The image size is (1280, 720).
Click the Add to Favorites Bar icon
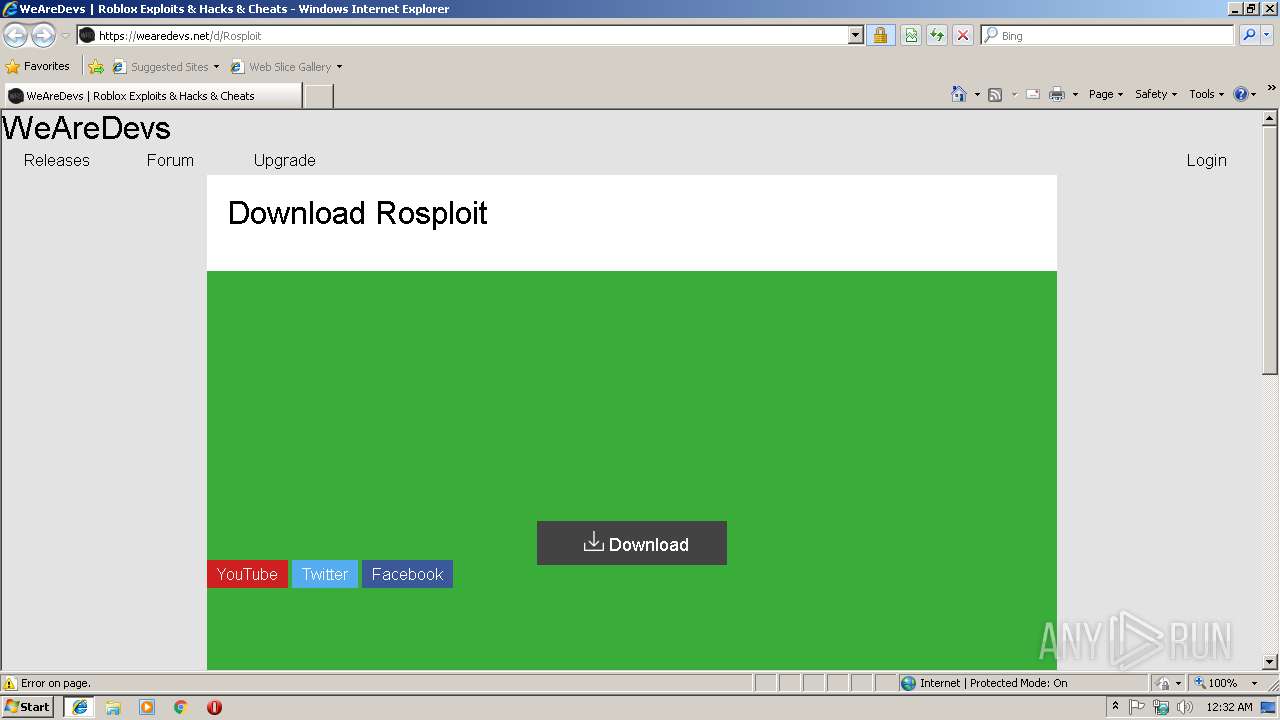pos(96,67)
